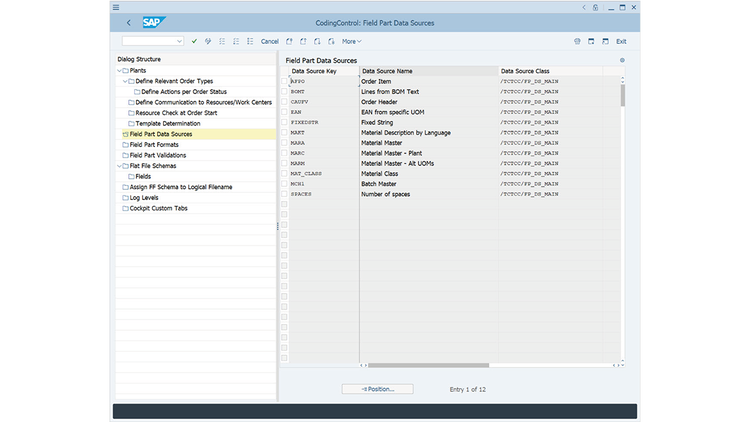Click the small back chevron in title bar
This screenshot has width=750, height=422.
click(584, 7)
